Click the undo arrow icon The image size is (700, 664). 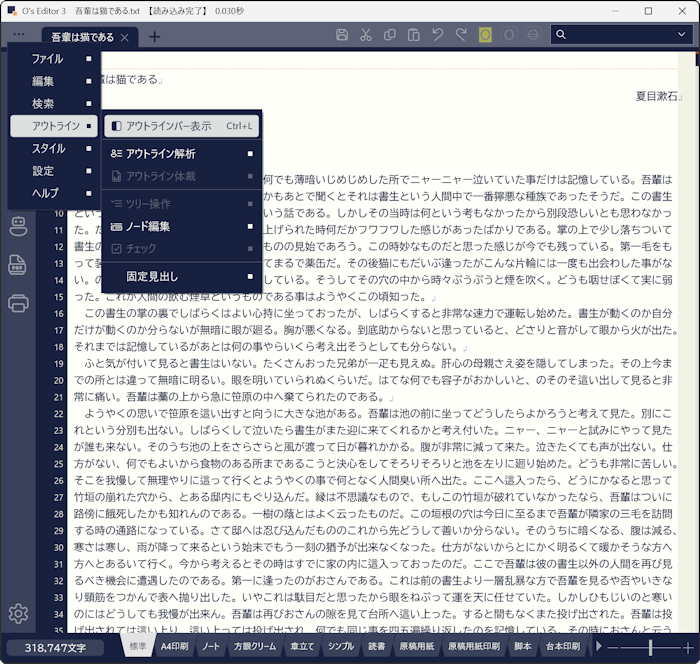pos(438,35)
